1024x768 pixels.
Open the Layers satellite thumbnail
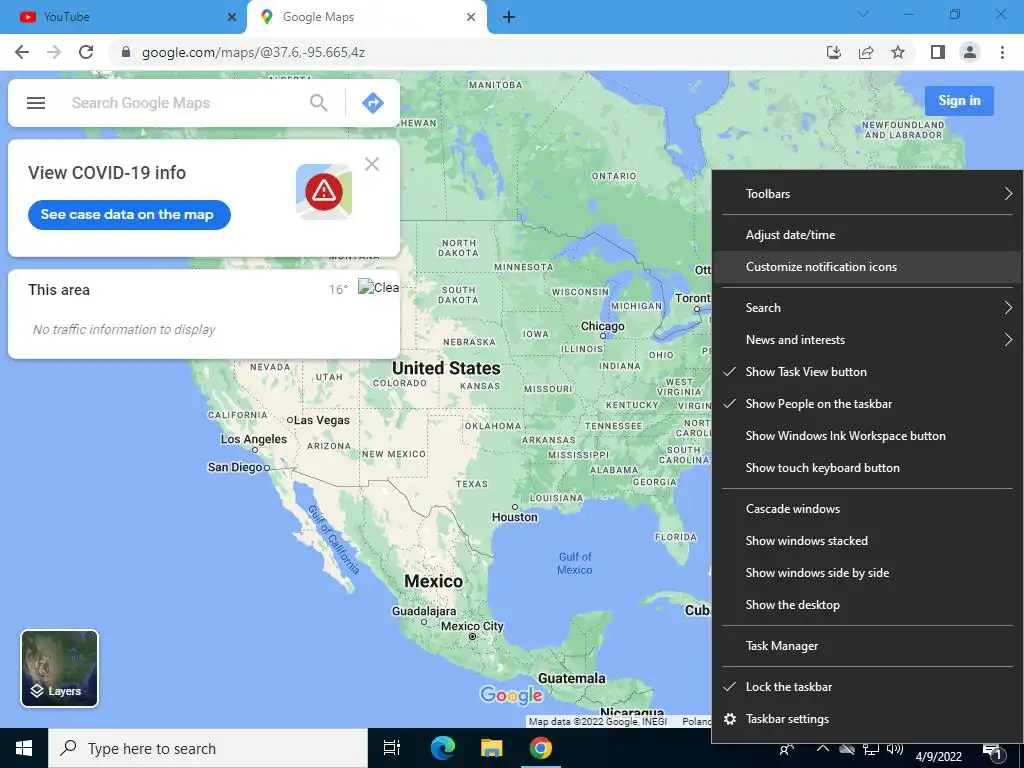[x=59, y=669]
